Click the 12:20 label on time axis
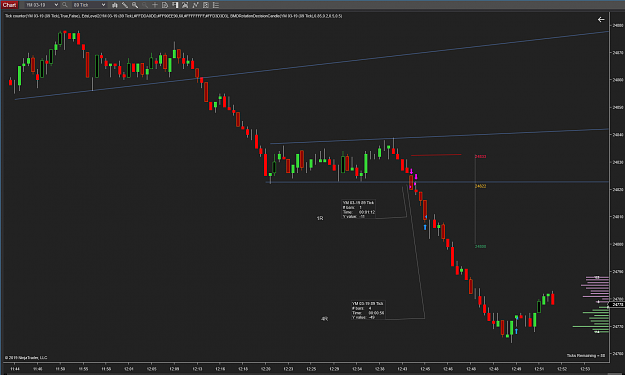This screenshot has width=625, height=375. [x=265, y=369]
